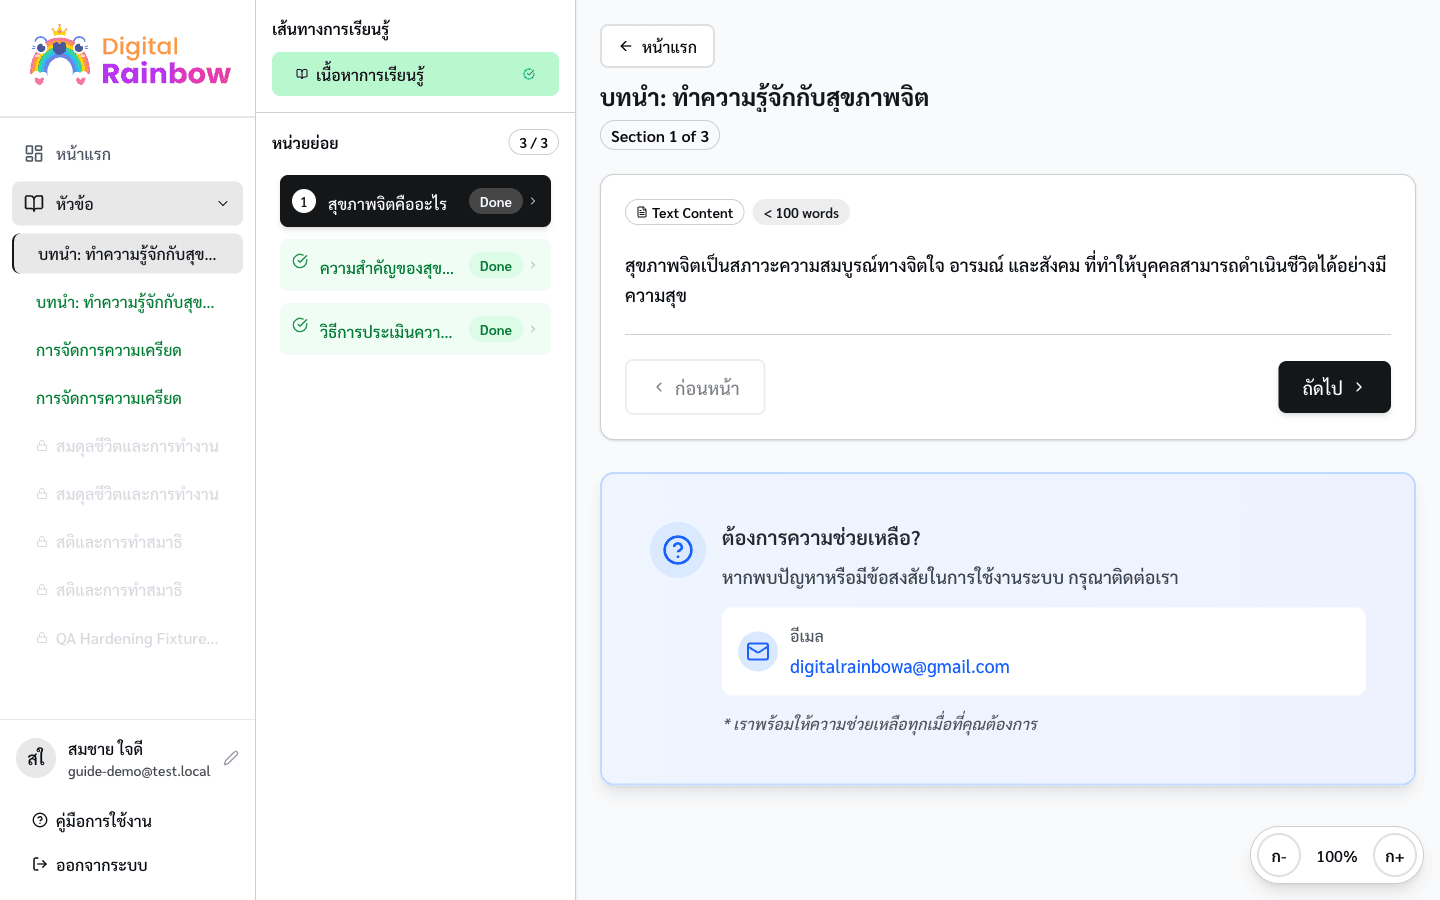Expand chevron on สุขภาพจิตคืออะไร row

coord(533,201)
